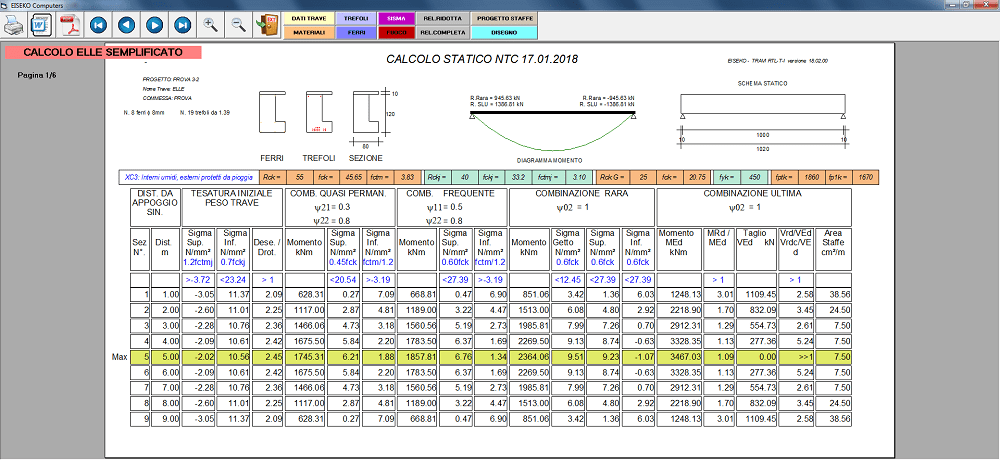Click the DIAGRAMMA MOMENTO curve
The width and height of the screenshot is (1000, 460).
pyautogui.click(x=552, y=133)
